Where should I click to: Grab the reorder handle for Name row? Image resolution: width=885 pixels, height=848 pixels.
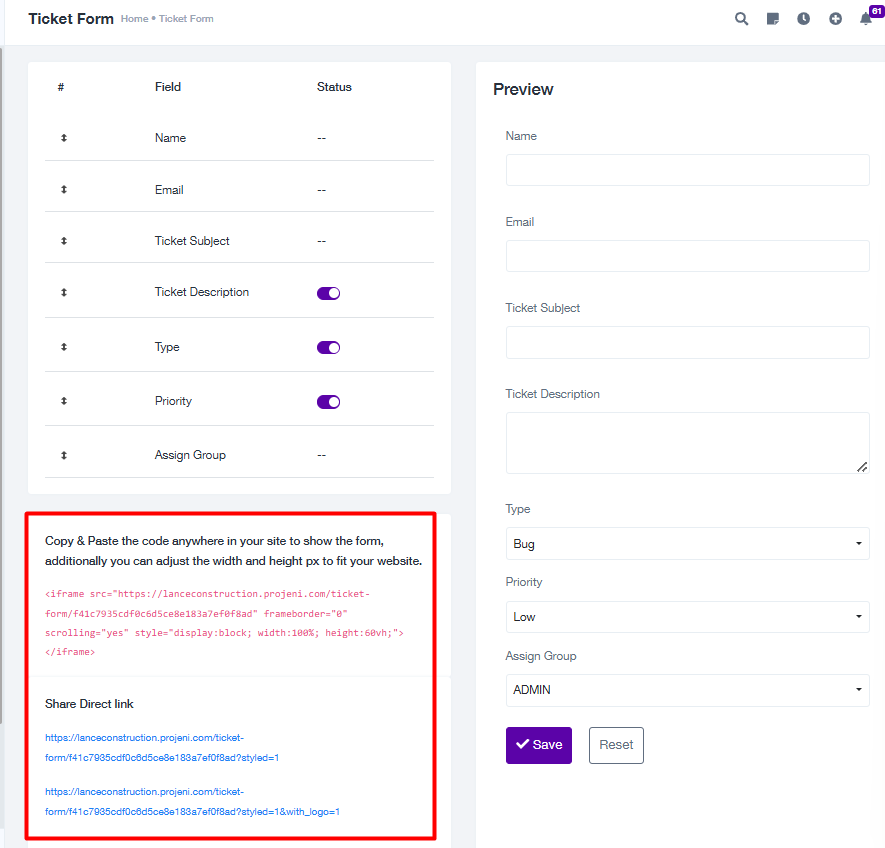[x=64, y=138]
